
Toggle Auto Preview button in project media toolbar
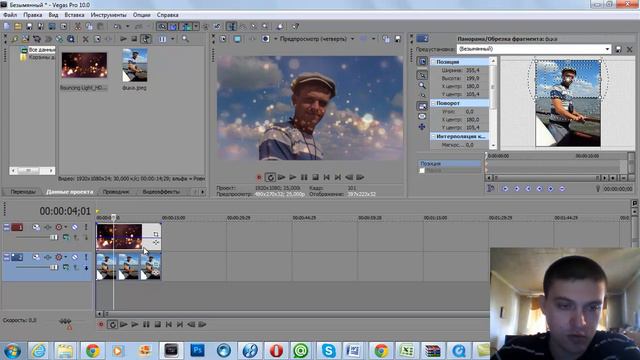click(146, 39)
